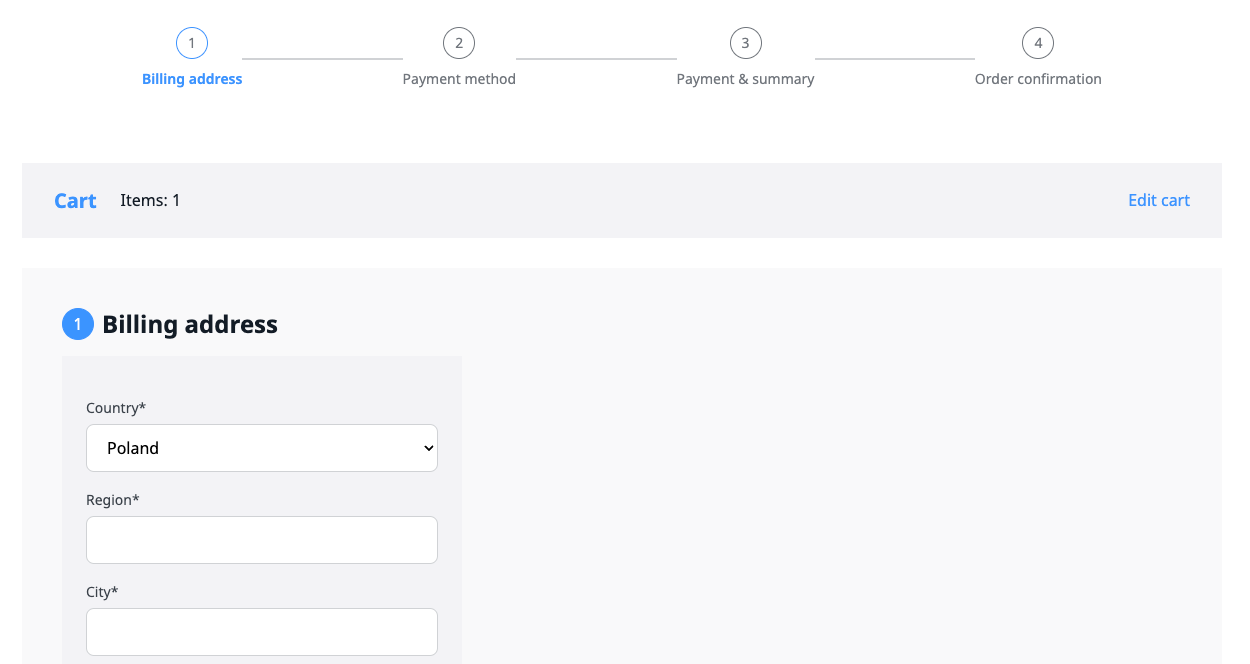The image size is (1250, 664).
Task: Go to the Payment method step label
Action: point(459,79)
